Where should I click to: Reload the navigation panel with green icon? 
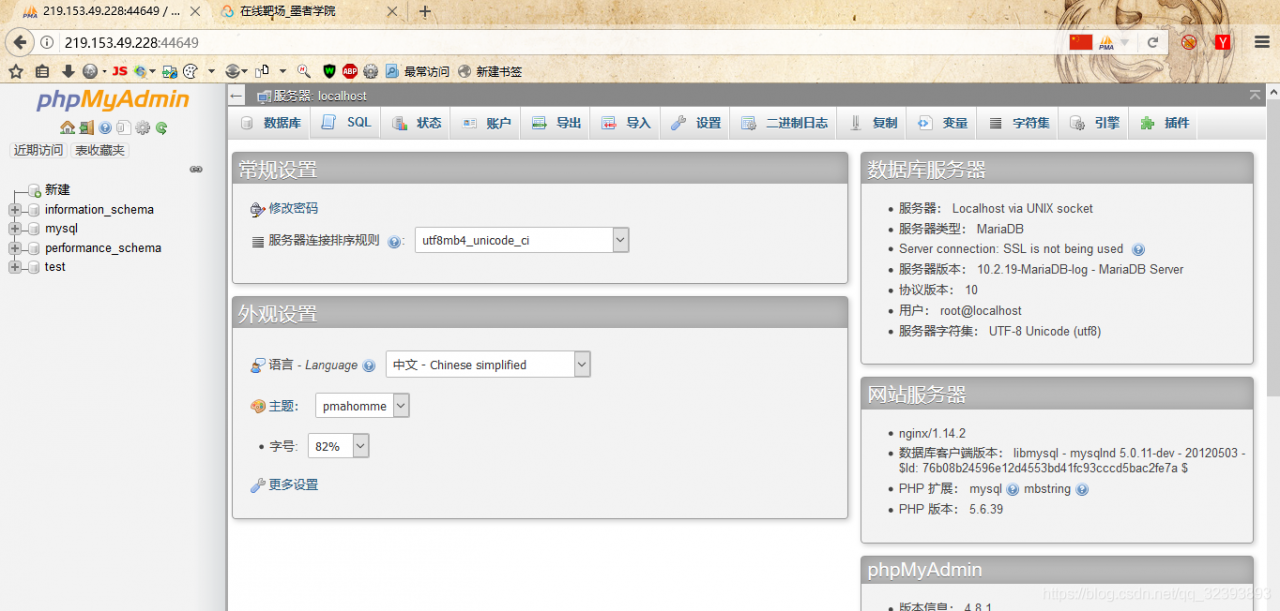tap(161, 127)
